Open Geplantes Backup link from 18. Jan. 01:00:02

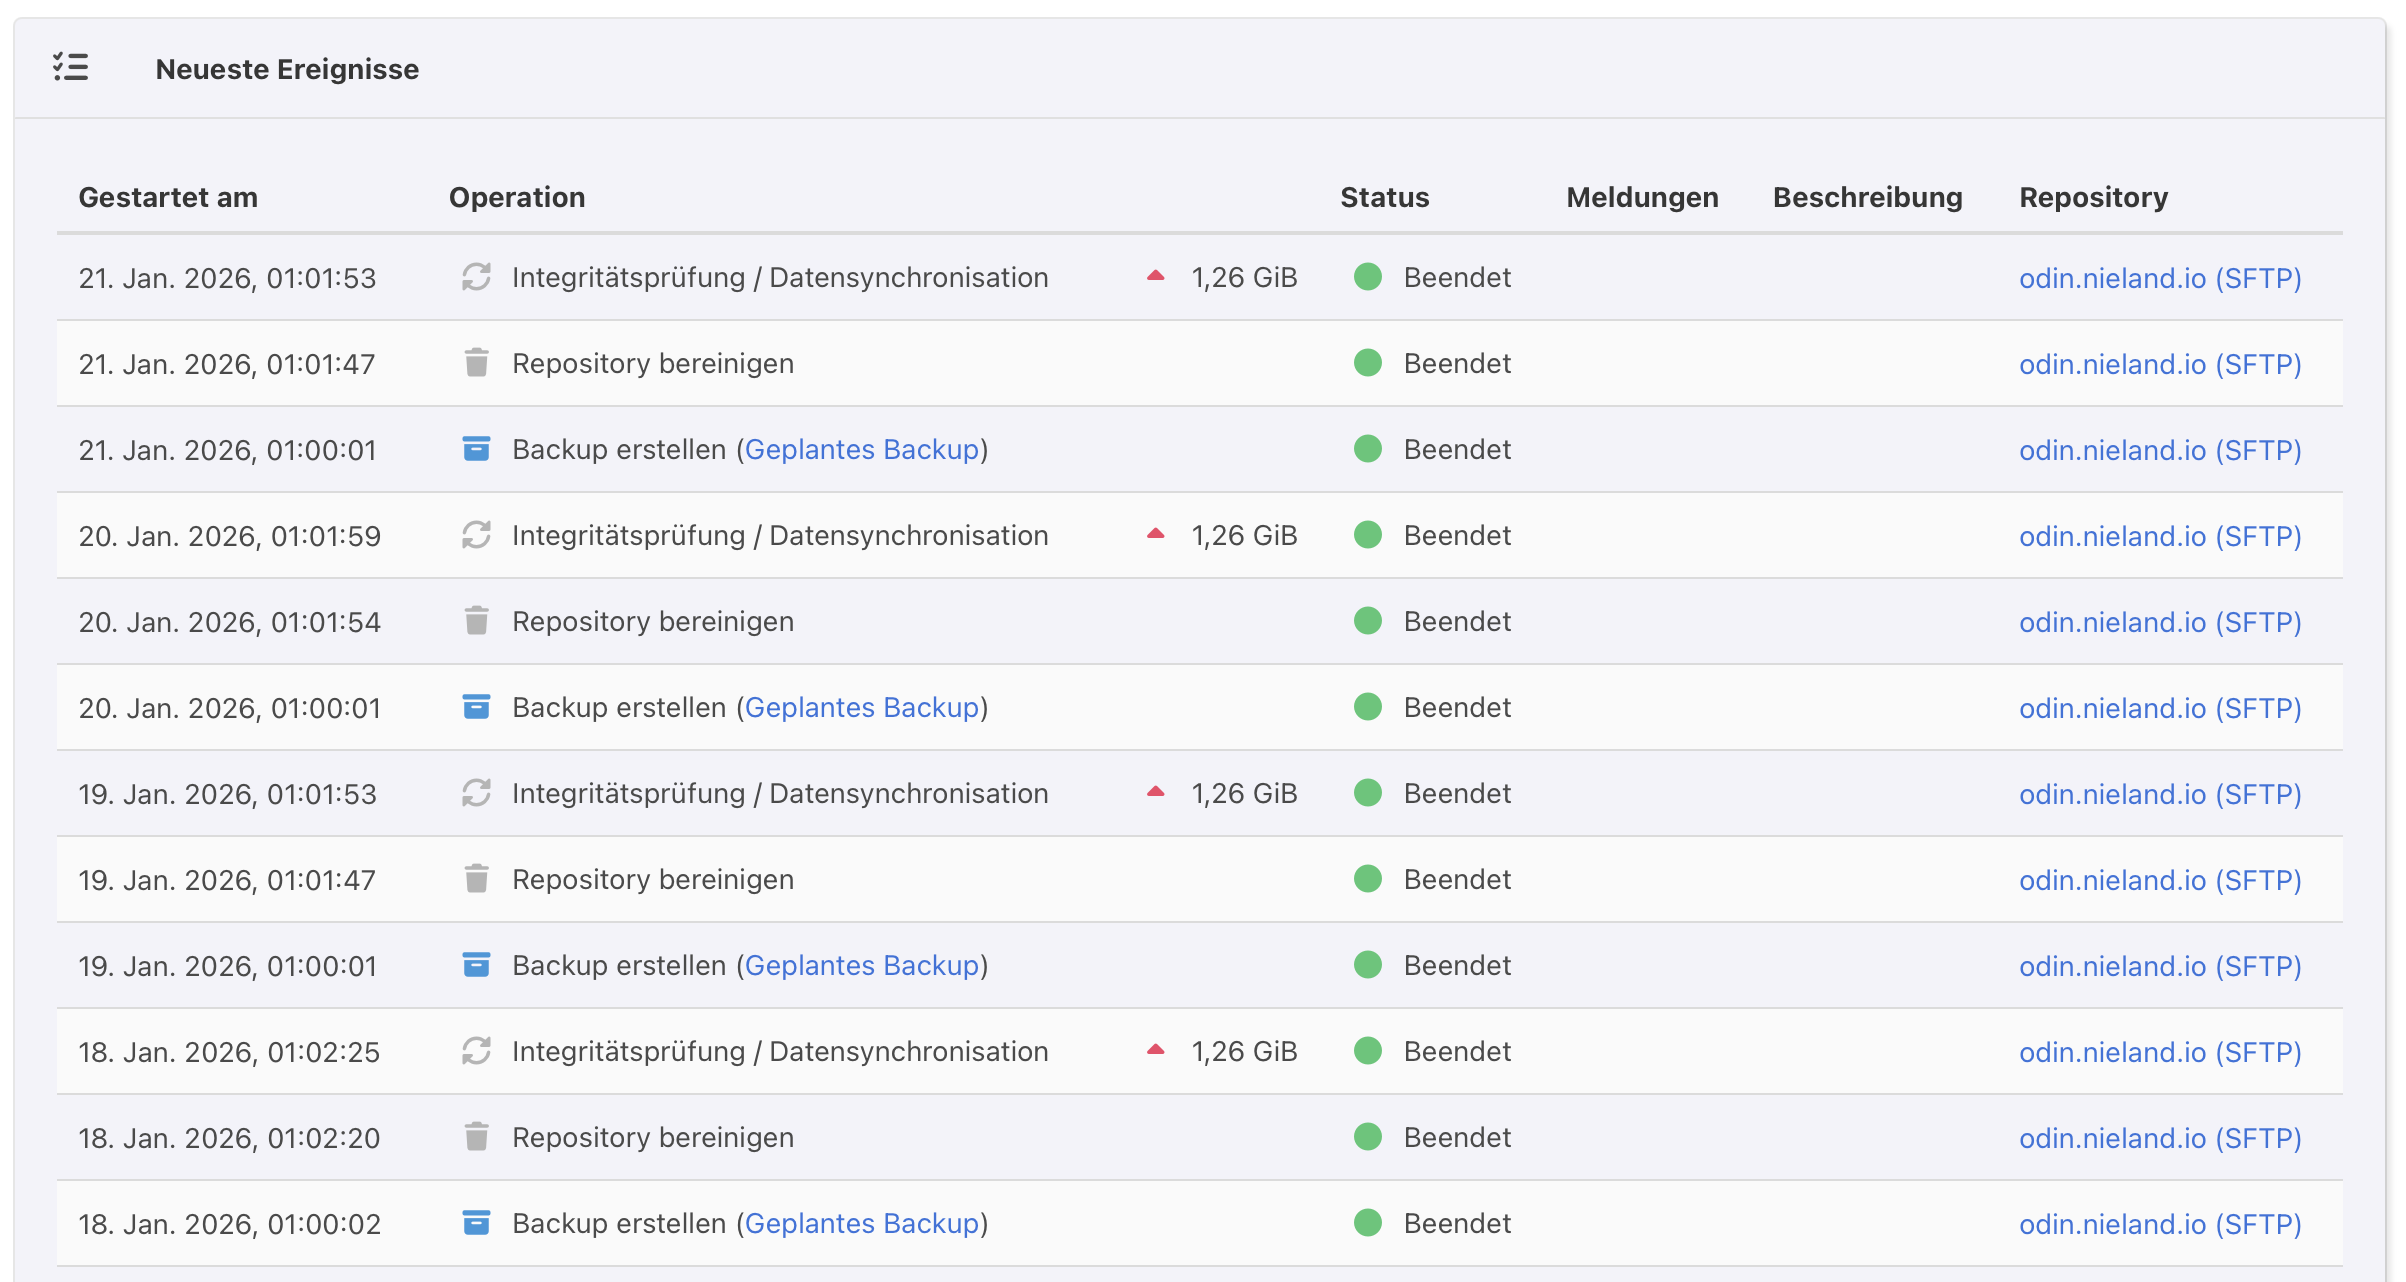pyautogui.click(x=861, y=1223)
